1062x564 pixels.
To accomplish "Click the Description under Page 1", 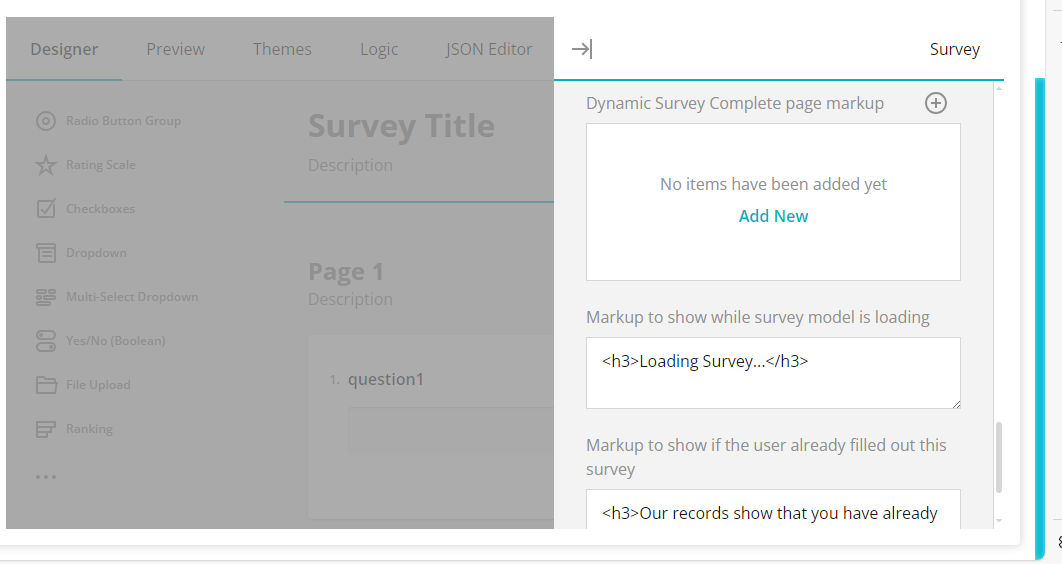I will pyautogui.click(x=350, y=299).
